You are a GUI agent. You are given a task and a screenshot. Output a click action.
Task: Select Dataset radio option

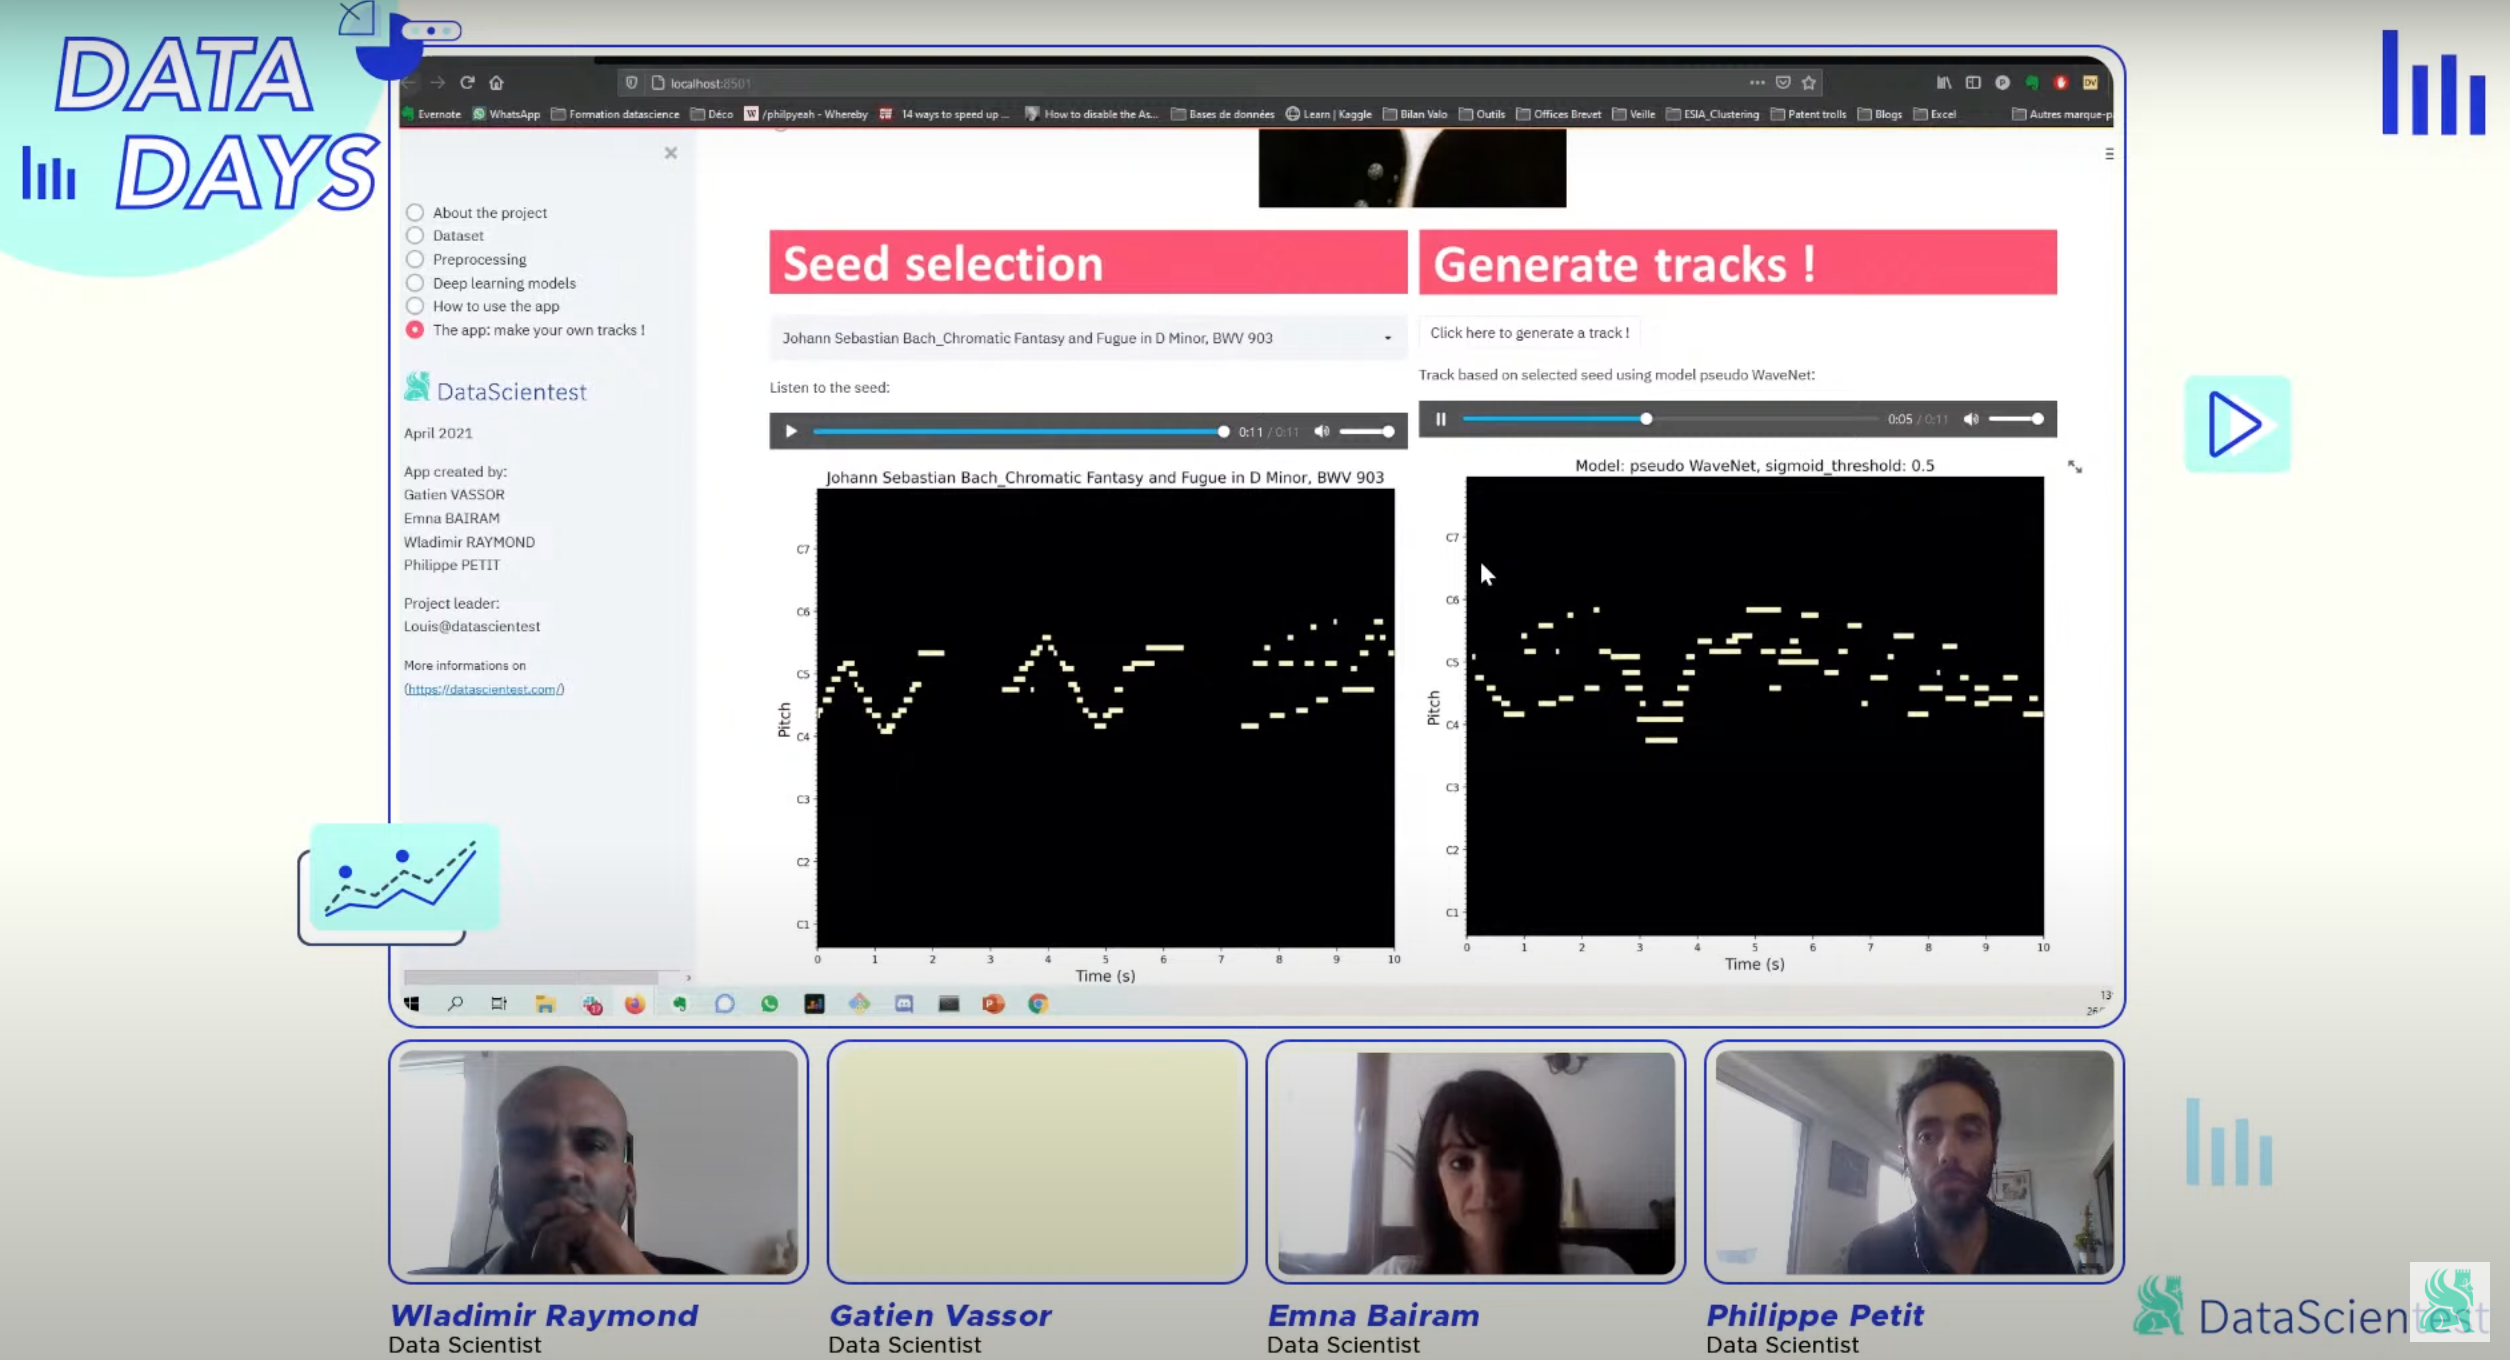click(415, 235)
